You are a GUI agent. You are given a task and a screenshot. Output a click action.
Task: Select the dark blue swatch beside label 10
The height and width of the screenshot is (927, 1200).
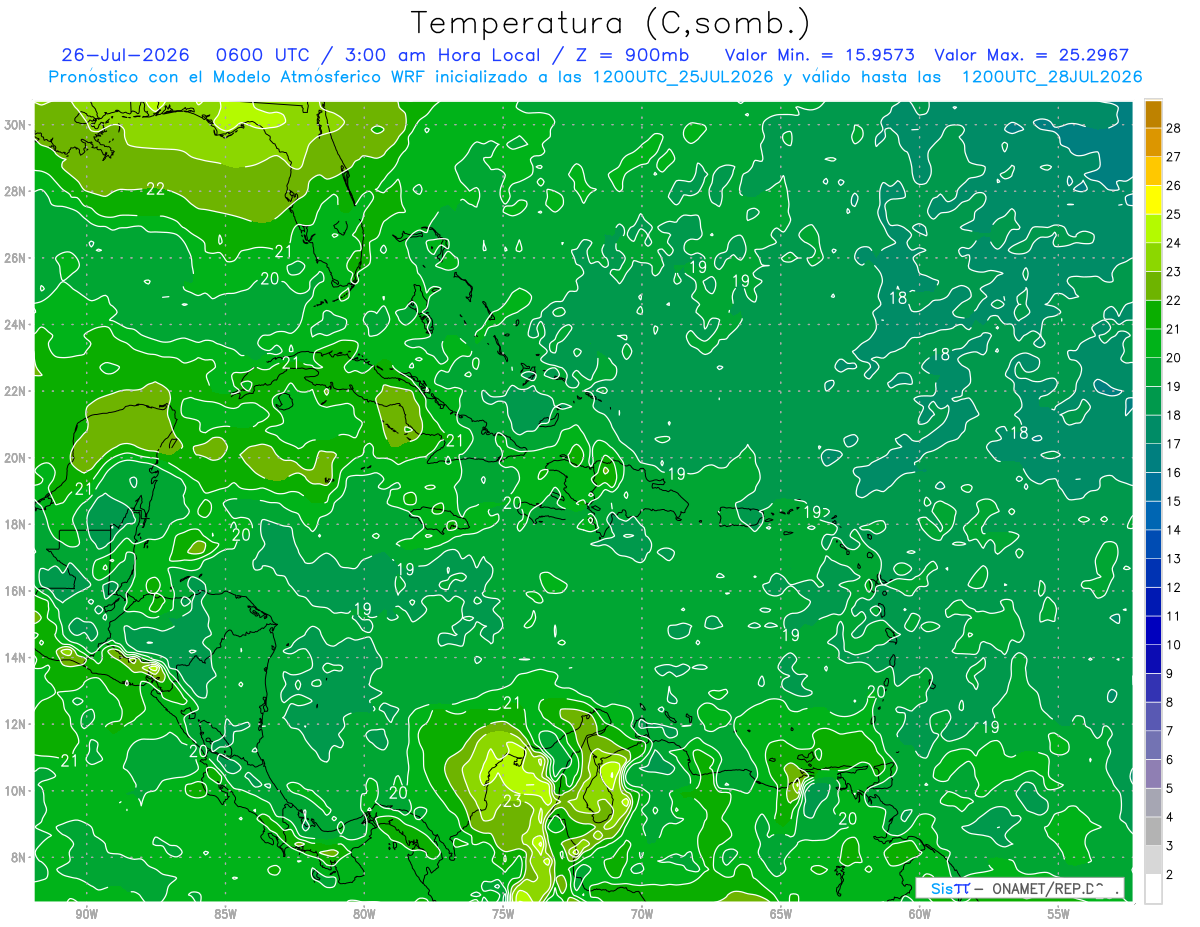point(1153,631)
